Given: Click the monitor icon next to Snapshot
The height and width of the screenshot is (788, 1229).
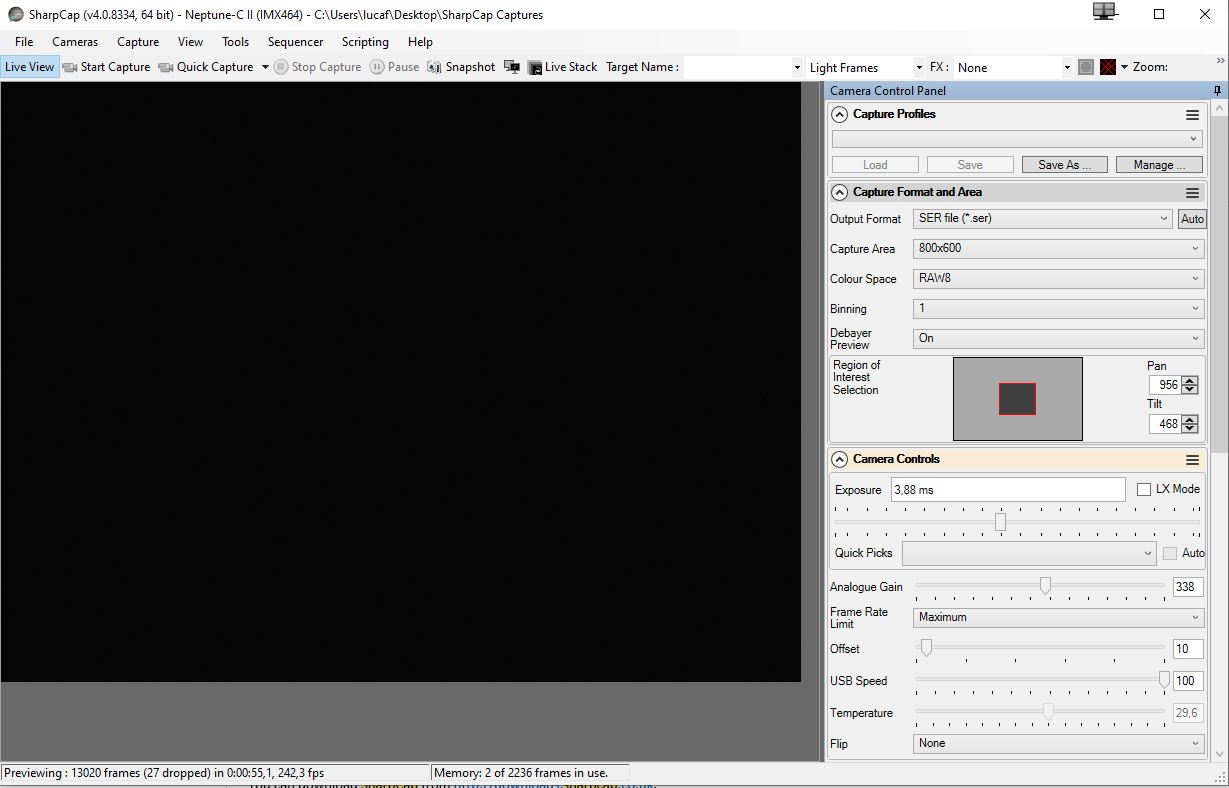Looking at the screenshot, I should point(512,67).
